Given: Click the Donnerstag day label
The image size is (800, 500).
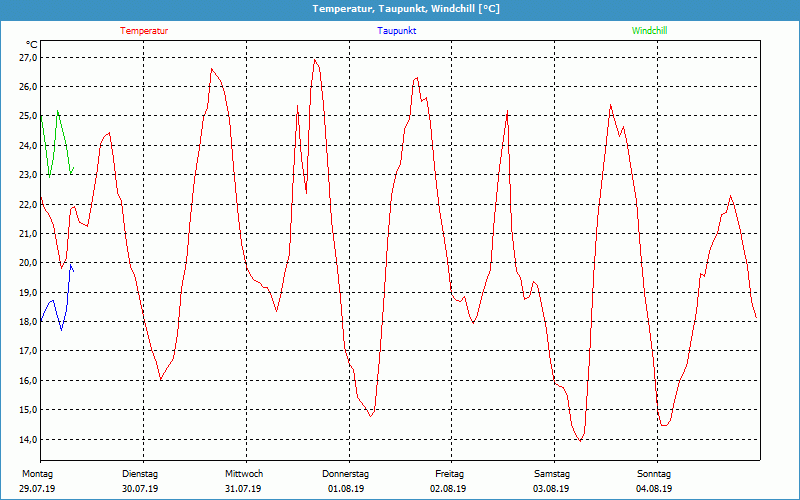Looking at the screenshot, I should (345, 474).
